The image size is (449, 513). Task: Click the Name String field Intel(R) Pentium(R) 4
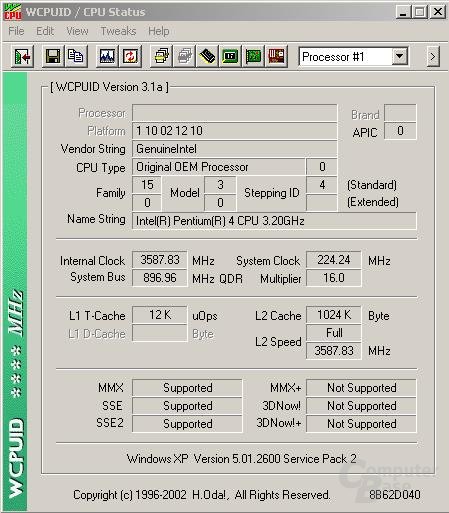point(274,221)
